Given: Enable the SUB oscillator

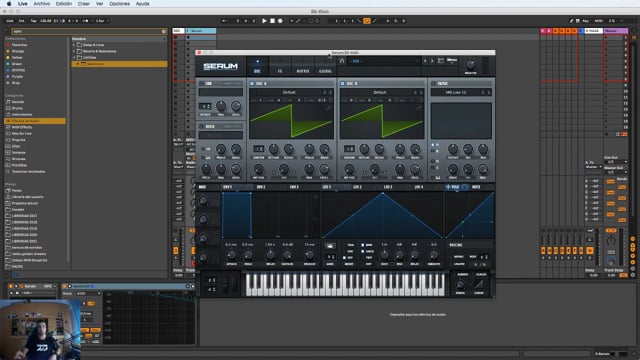Looking at the screenshot, I should coord(202,84).
